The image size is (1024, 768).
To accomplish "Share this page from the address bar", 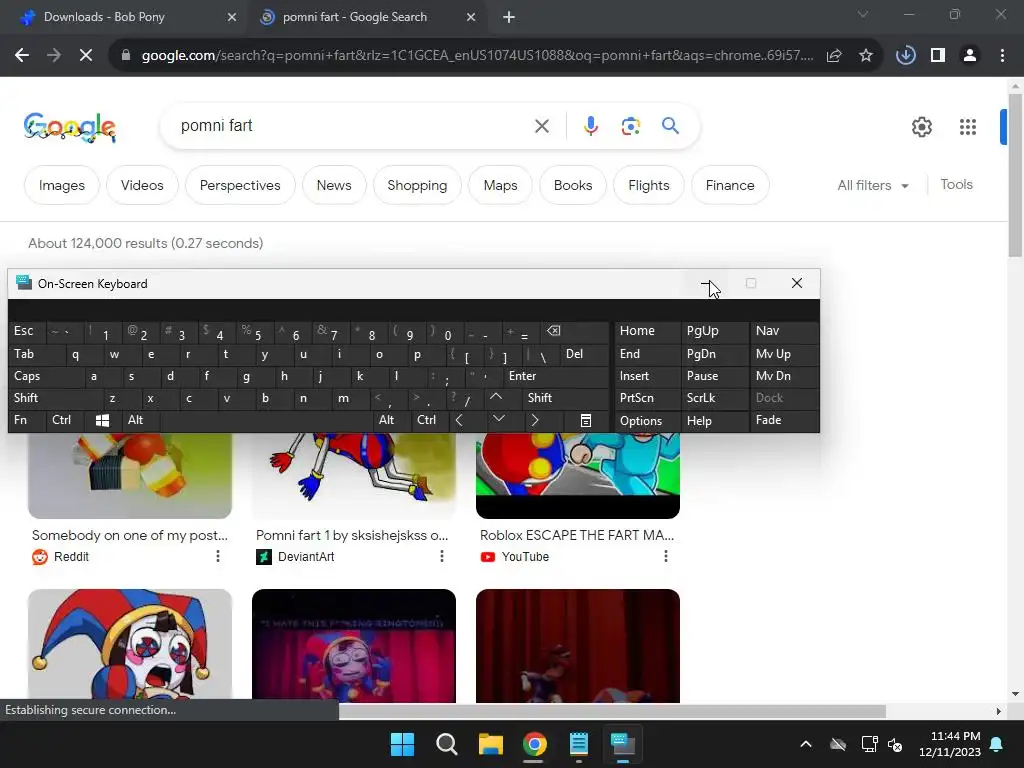I will 834,56.
